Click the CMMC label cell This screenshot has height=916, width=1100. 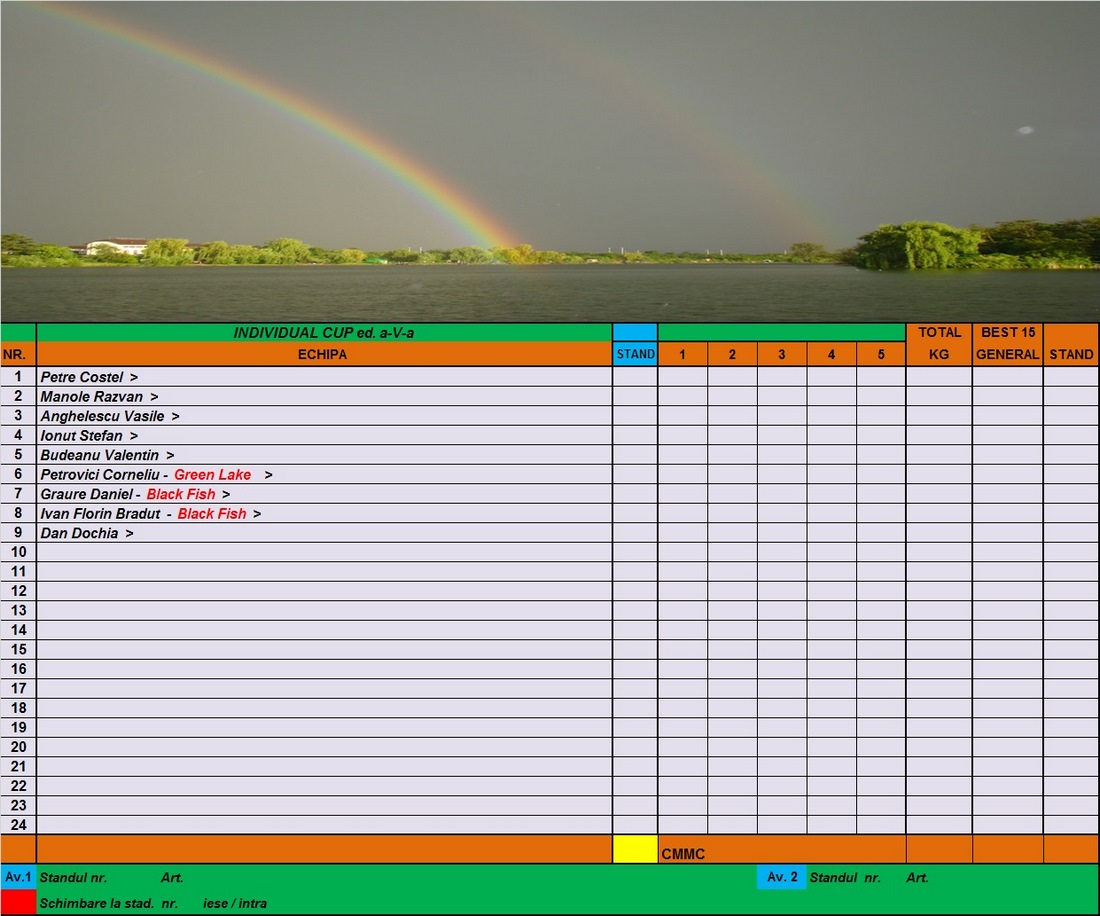(x=683, y=854)
